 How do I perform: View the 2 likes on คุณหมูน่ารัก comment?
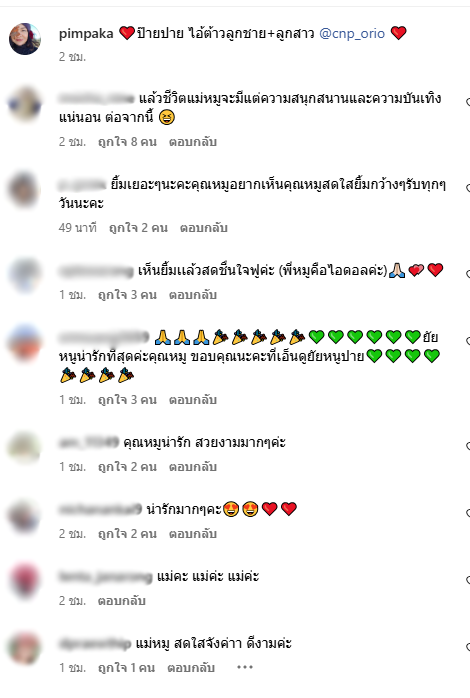coord(127,467)
